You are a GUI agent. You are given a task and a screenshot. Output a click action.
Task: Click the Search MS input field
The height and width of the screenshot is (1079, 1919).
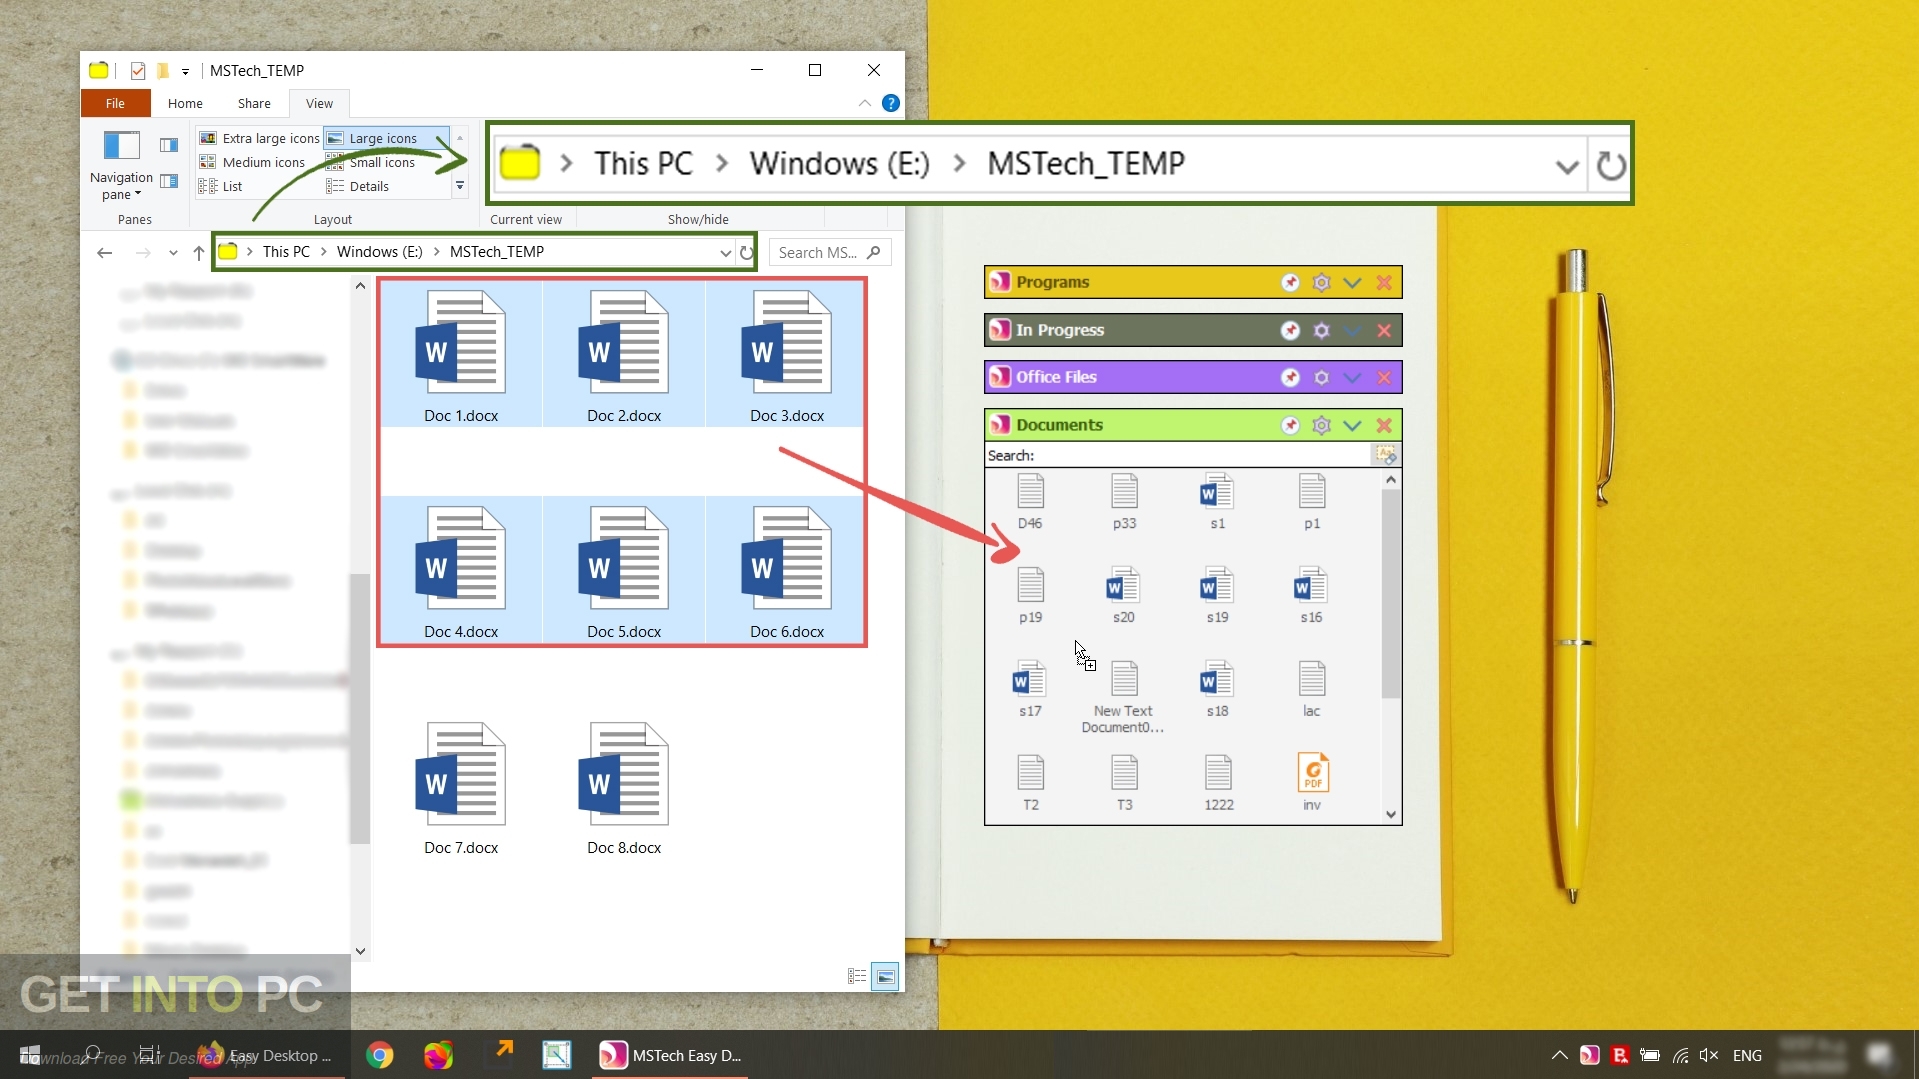pyautogui.click(x=820, y=252)
